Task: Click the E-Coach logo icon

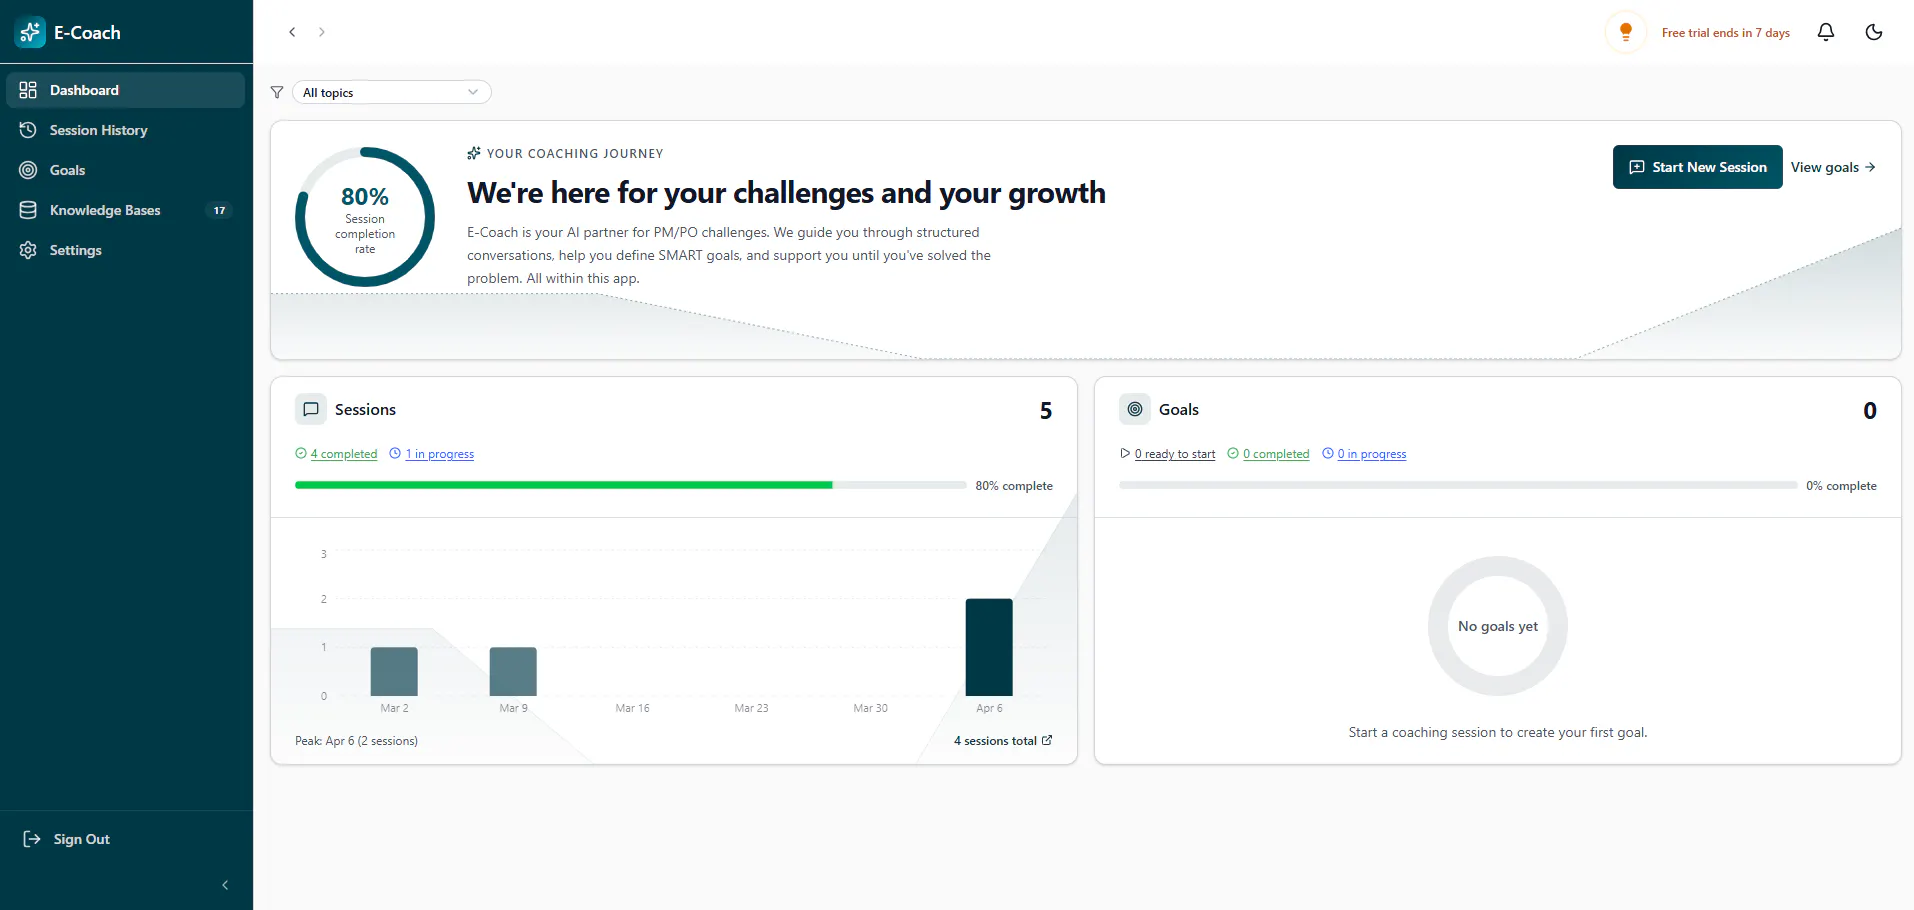Action: pos(30,32)
